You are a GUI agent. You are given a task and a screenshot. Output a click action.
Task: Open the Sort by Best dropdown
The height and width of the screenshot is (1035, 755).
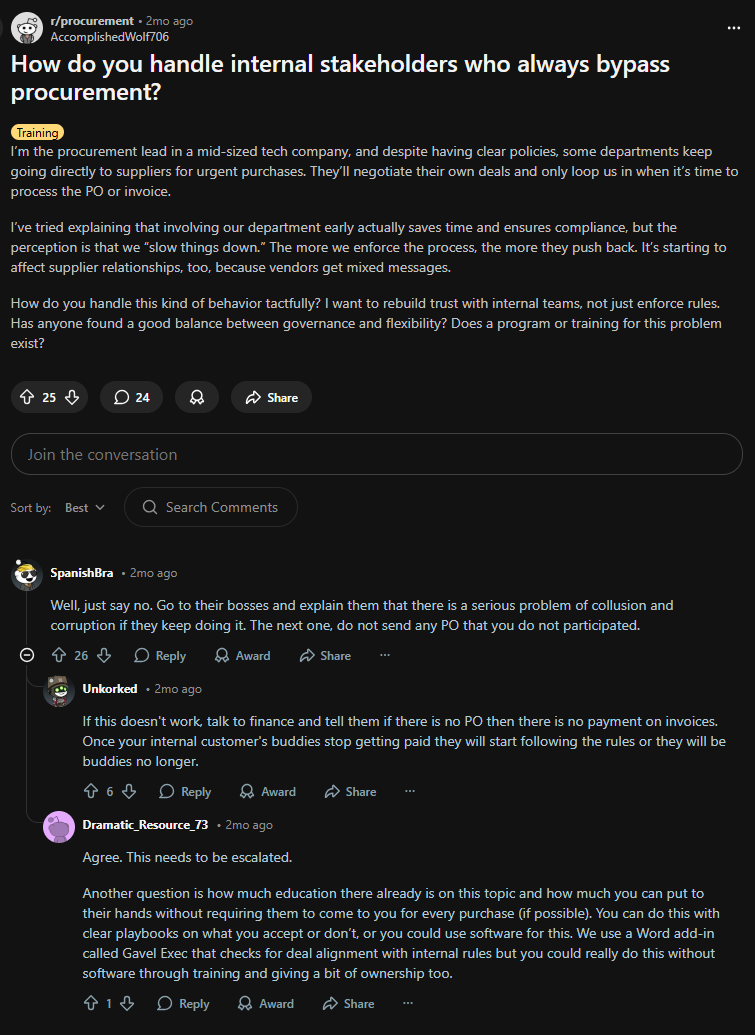coord(84,507)
